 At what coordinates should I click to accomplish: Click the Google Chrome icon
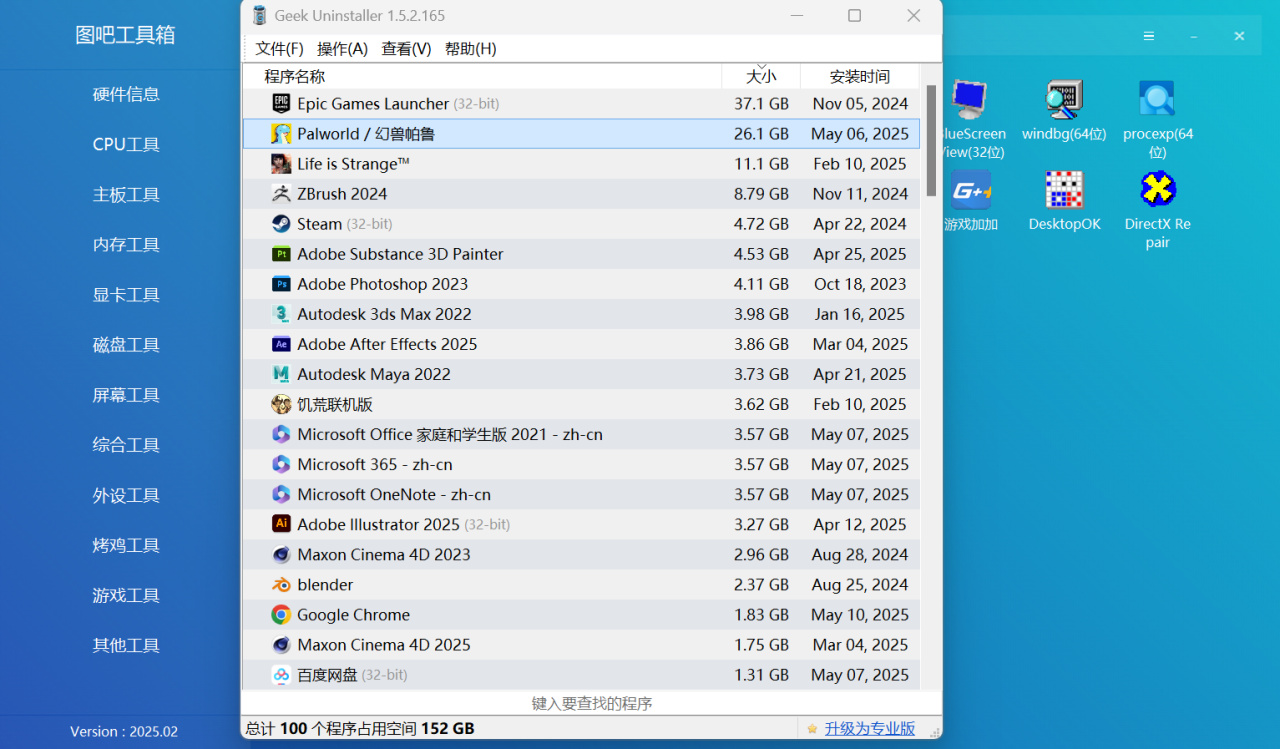click(x=281, y=614)
